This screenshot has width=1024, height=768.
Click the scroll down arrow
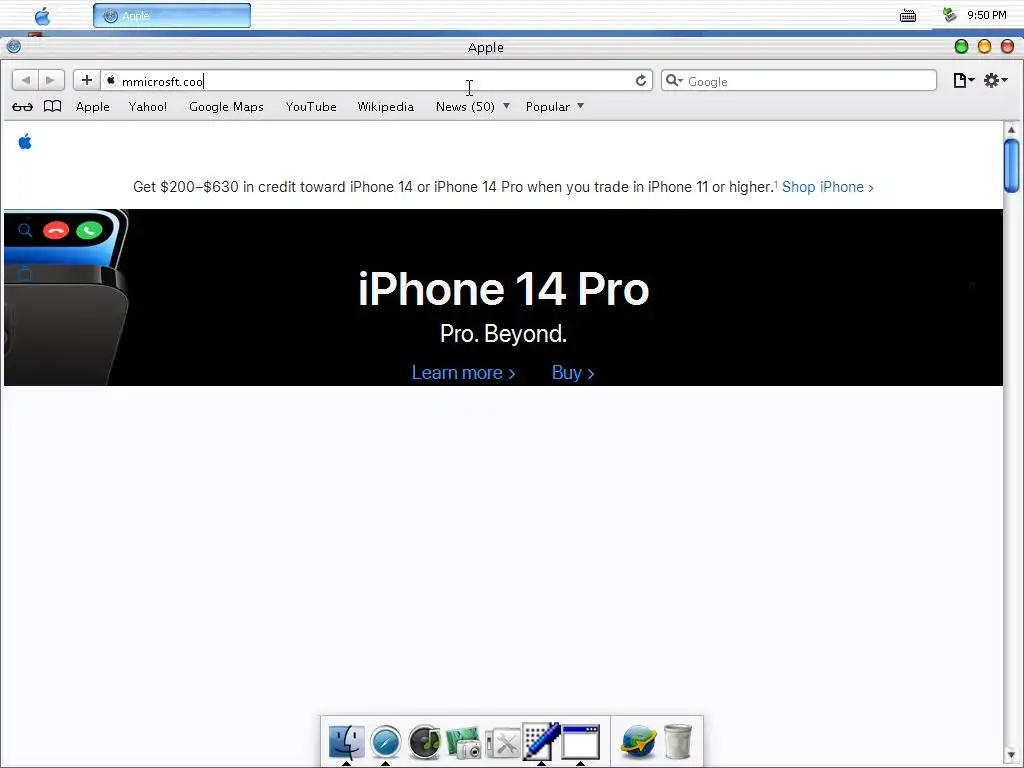pos(1011,756)
